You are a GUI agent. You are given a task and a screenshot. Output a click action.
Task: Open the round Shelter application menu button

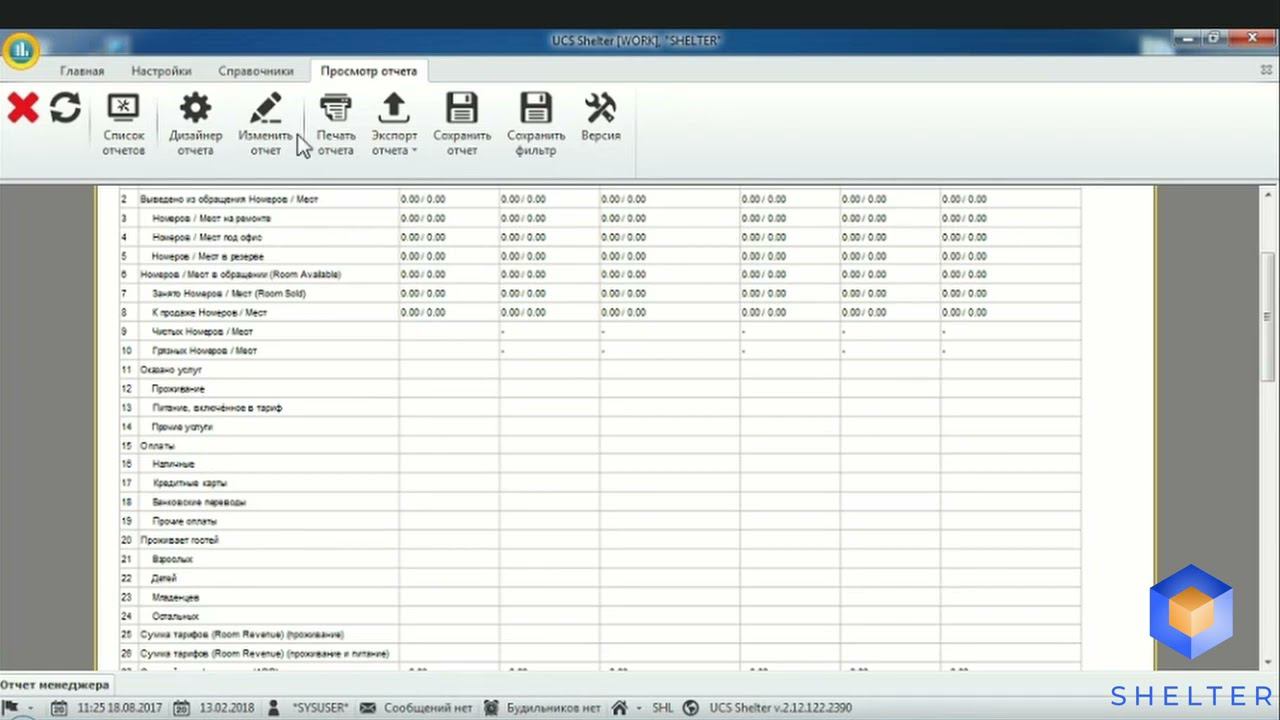point(20,50)
